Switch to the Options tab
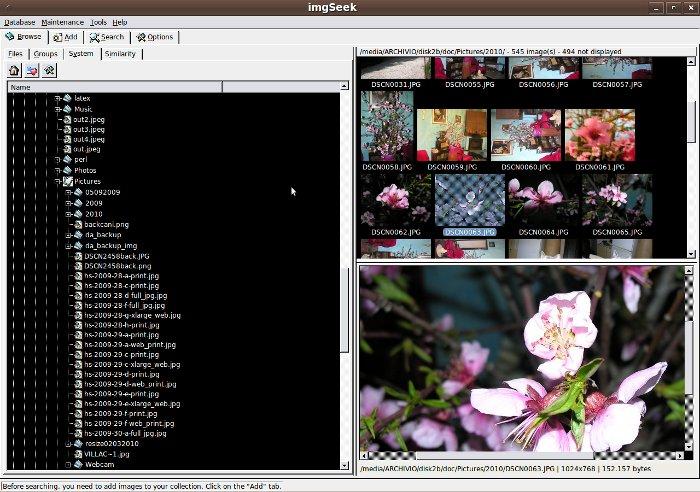The image size is (700, 492). pyautogui.click(x=154, y=37)
